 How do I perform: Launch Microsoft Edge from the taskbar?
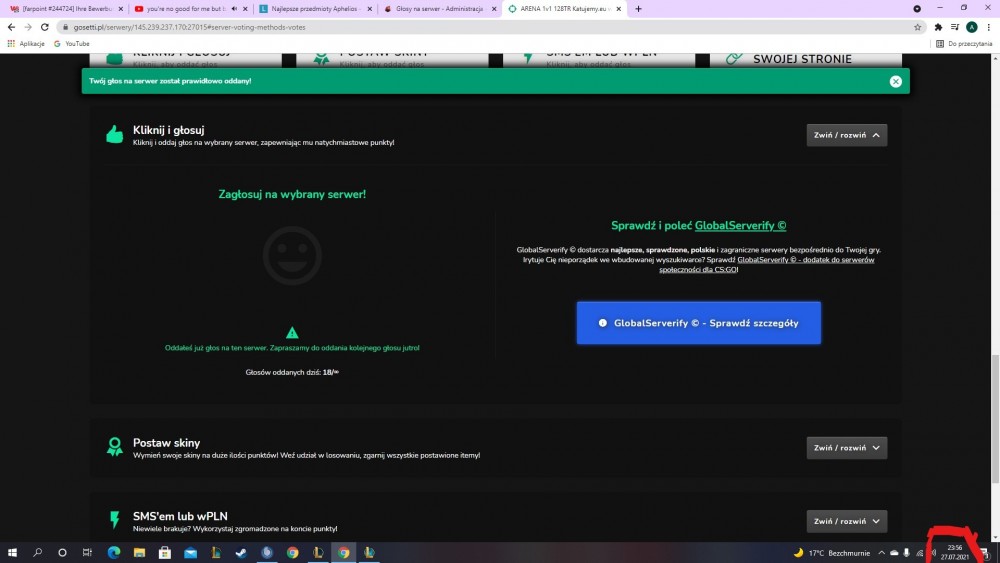tap(114, 552)
